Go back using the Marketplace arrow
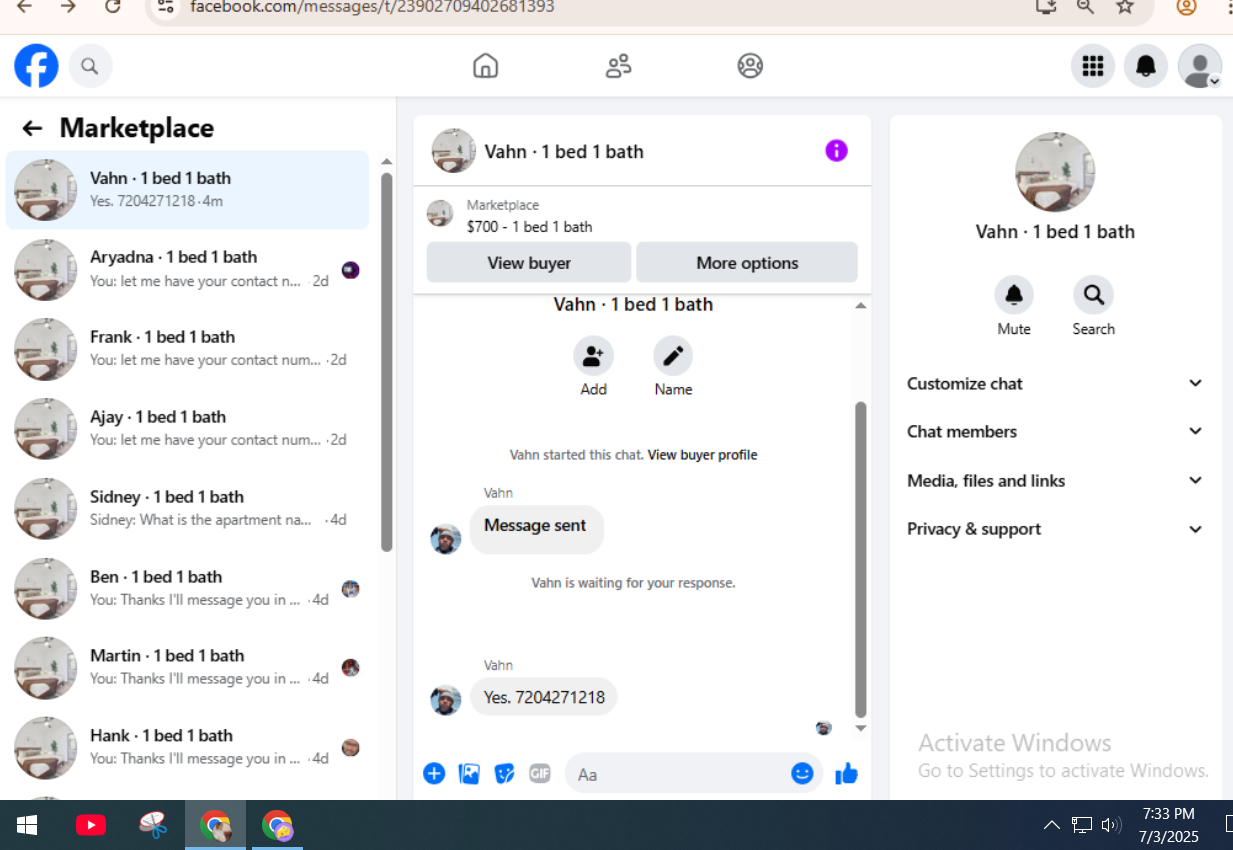The width and height of the screenshot is (1233, 850). (x=32, y=128)
